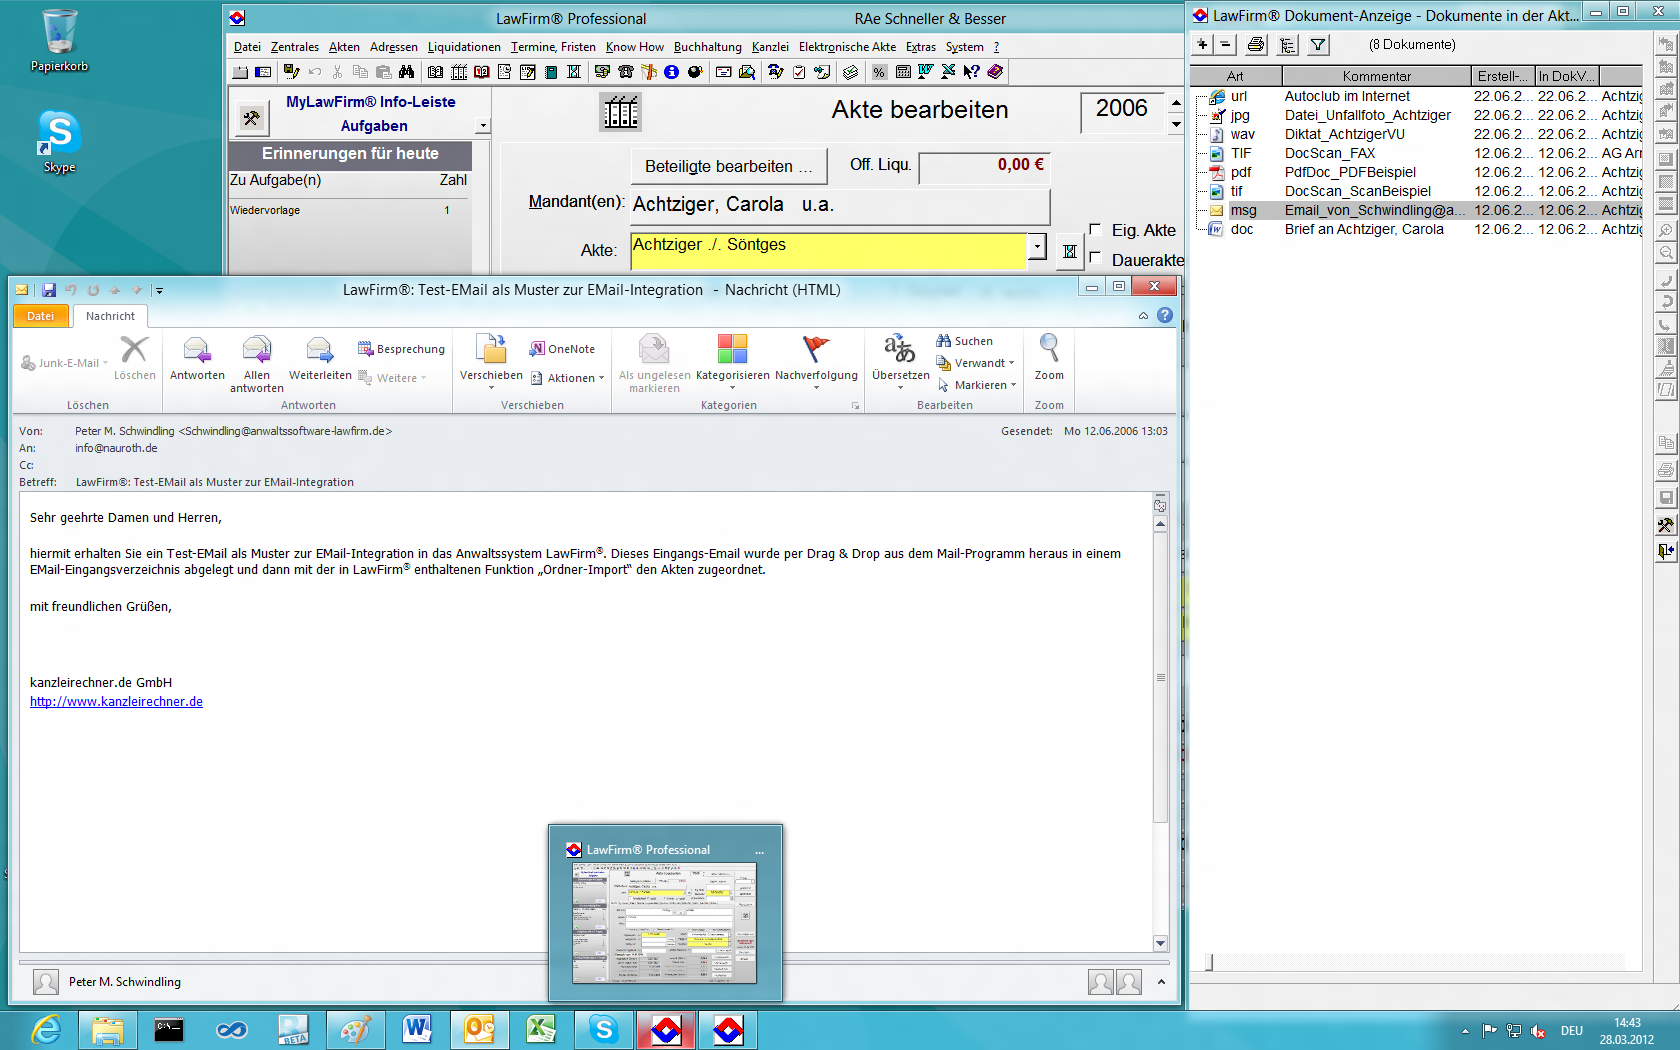Click the Löschen delete icon

134,352
